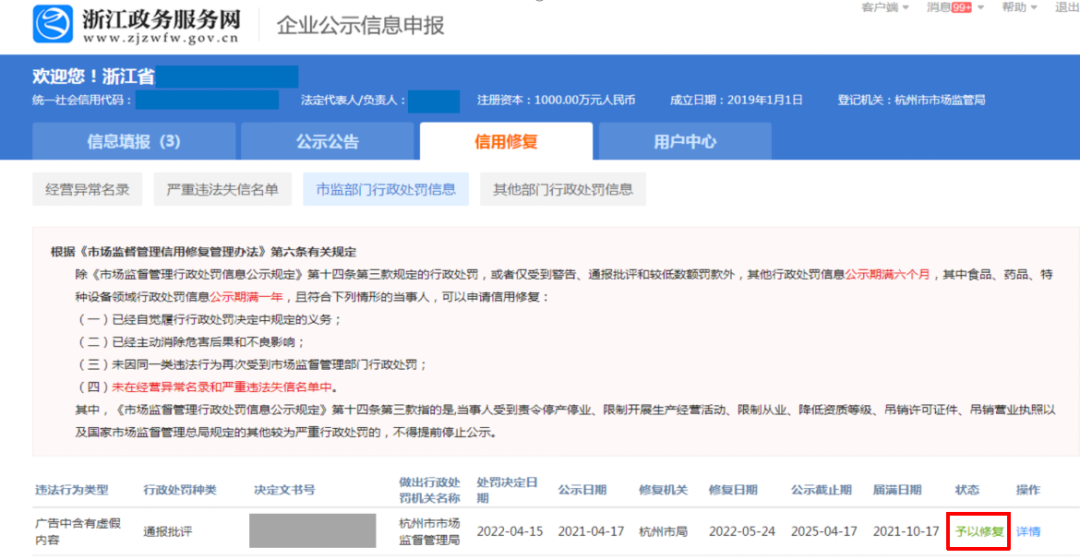Open the 公示公告 tab
Viewport: 1080px width, 559px height.
(x=327, y=142)
